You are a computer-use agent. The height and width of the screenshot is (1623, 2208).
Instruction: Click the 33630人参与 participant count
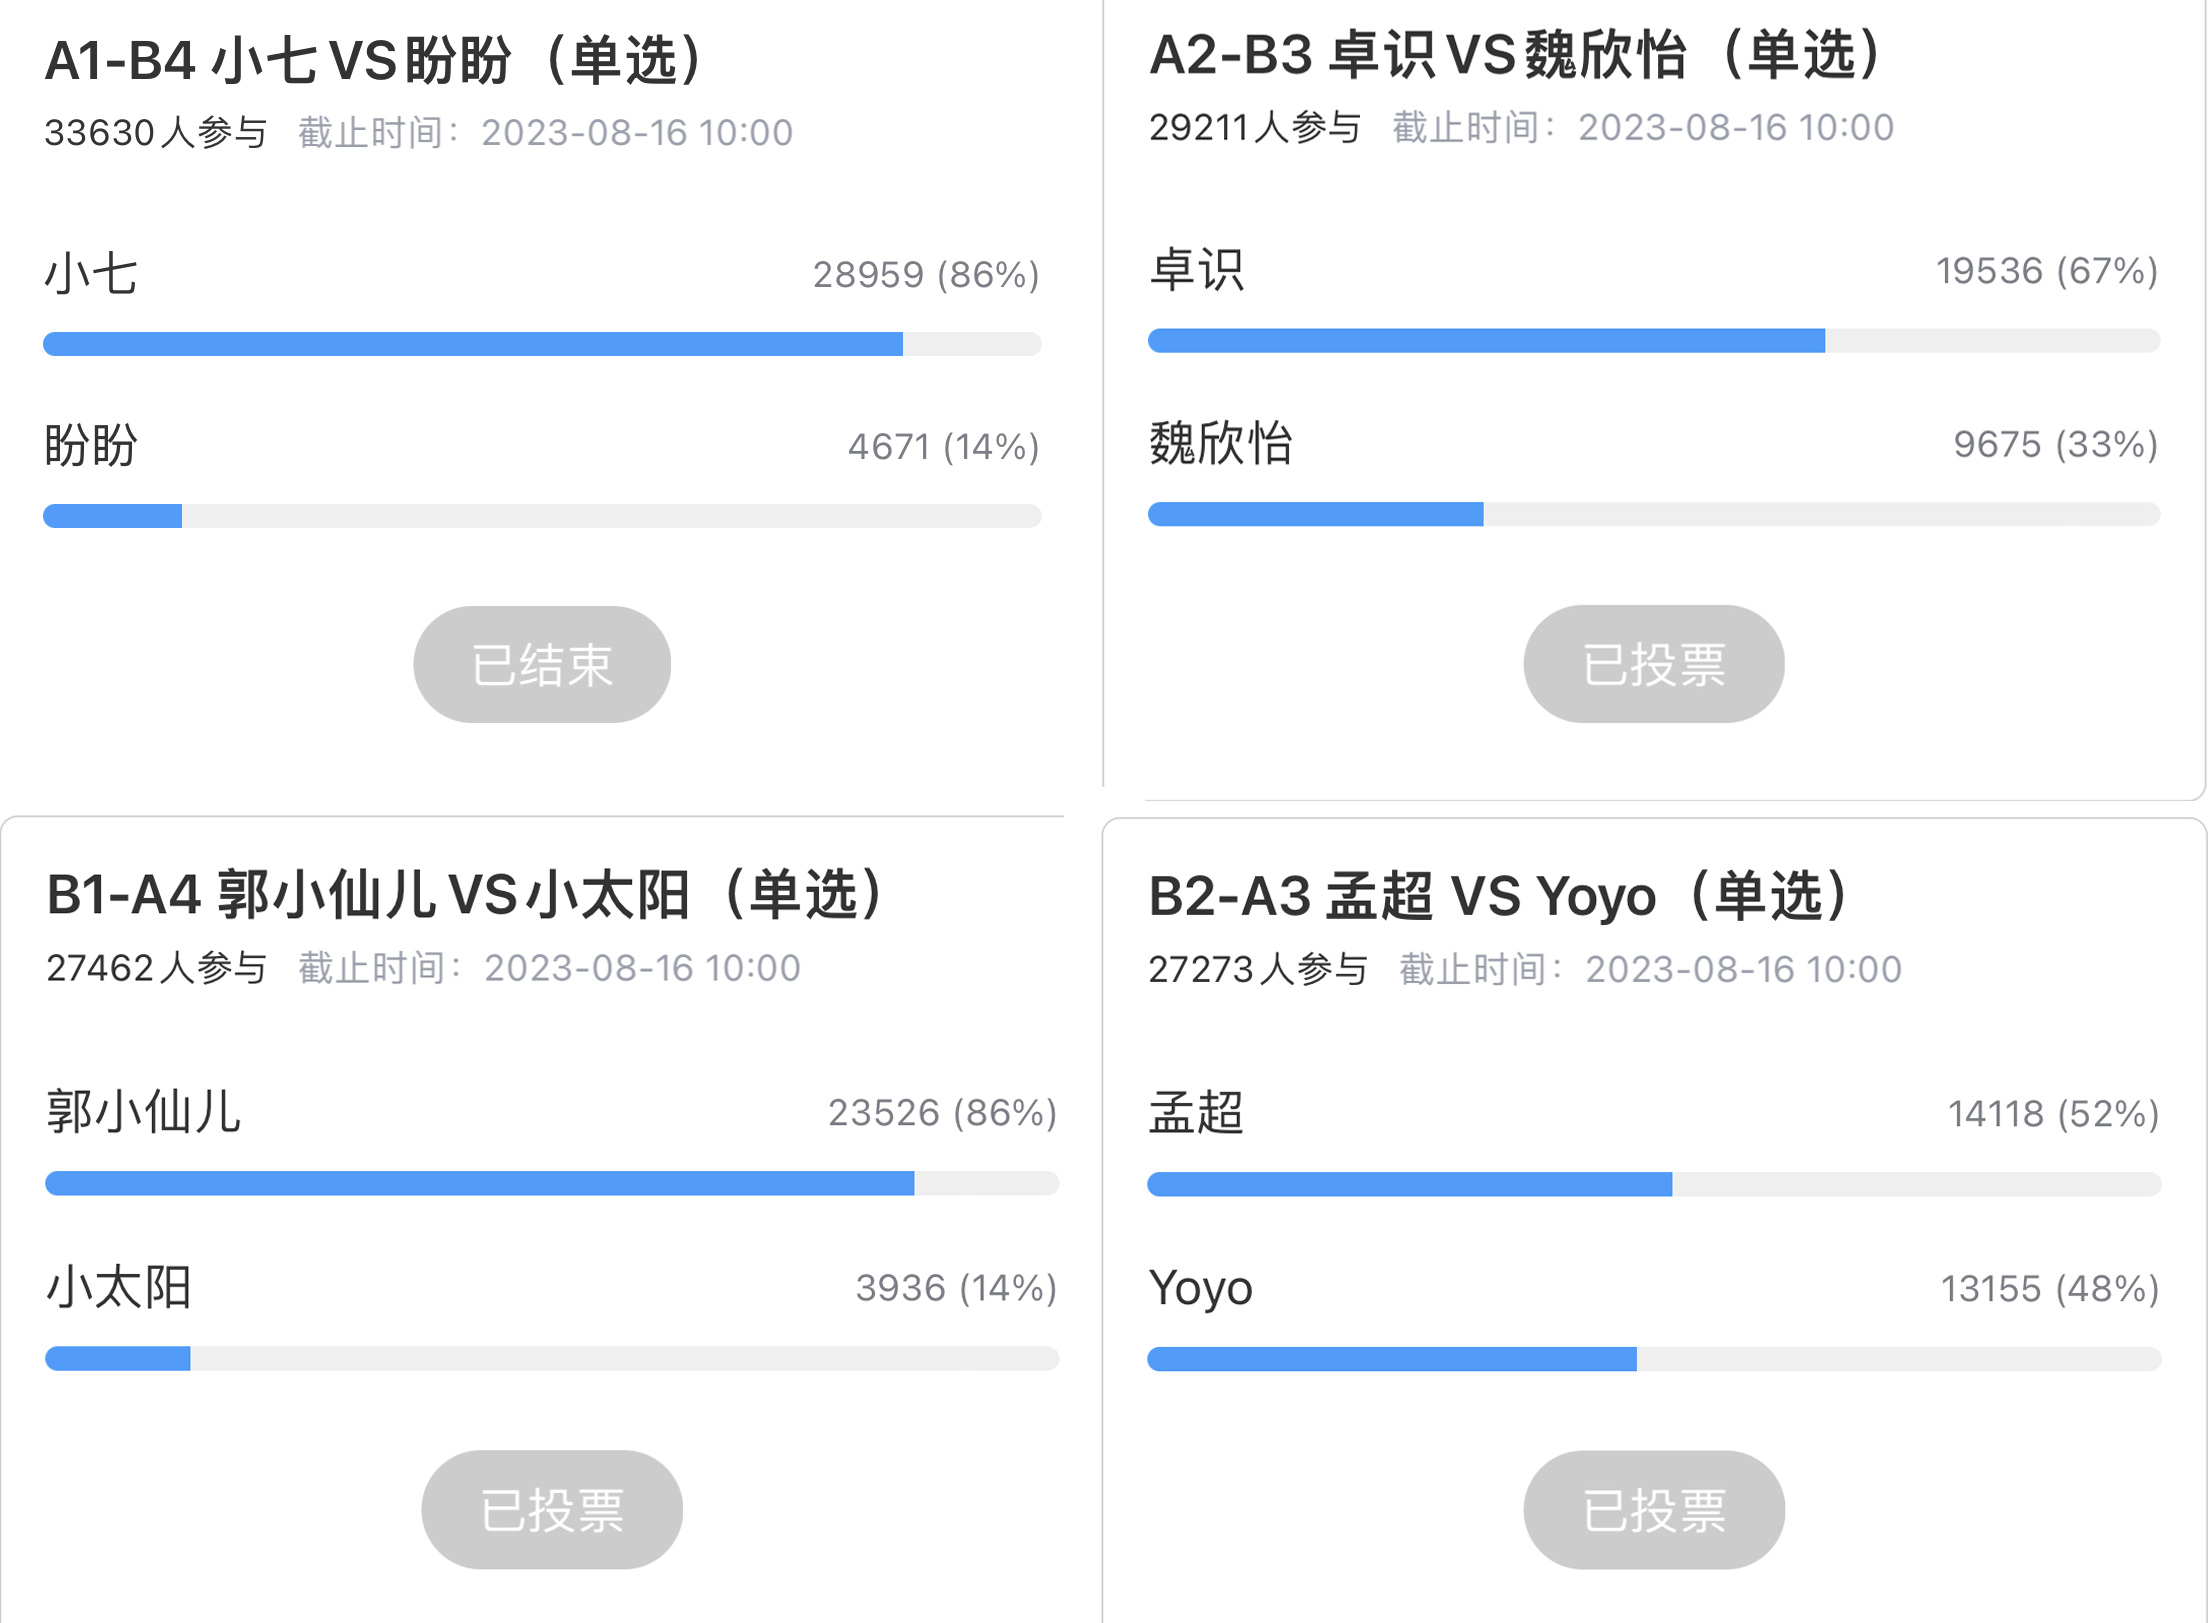156,132
